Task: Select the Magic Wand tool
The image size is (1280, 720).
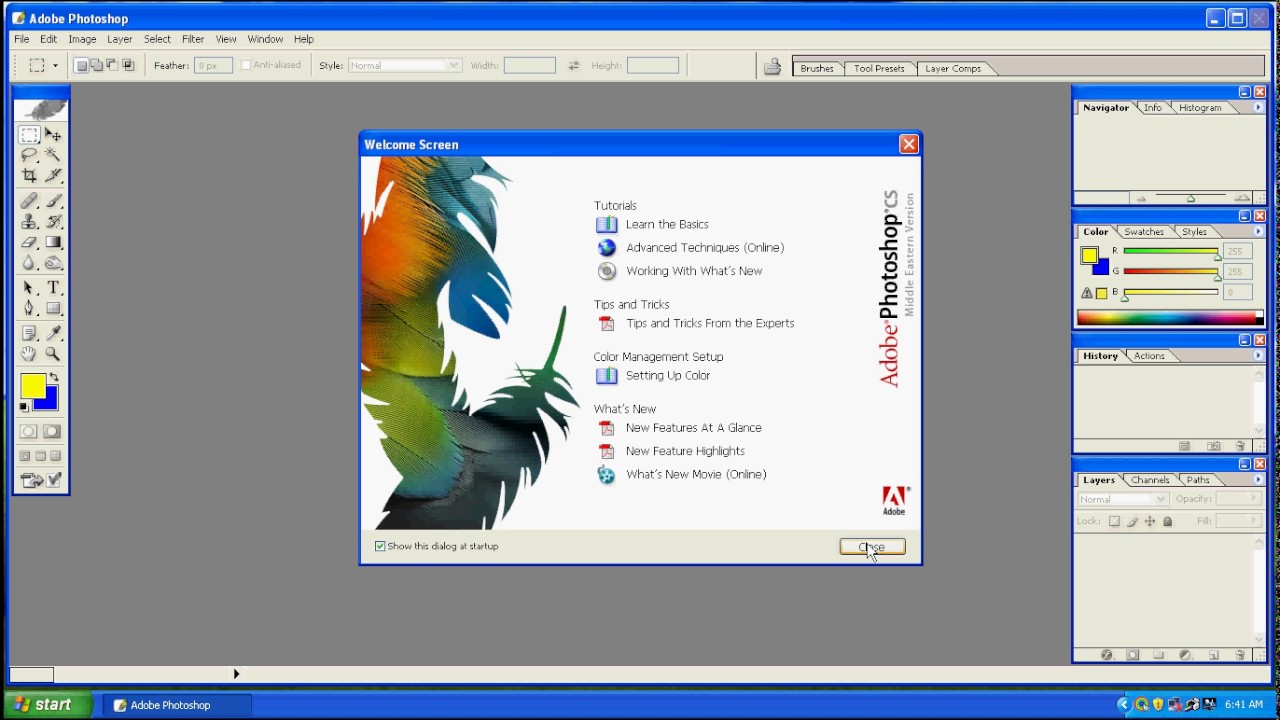Action: (53, 155)
